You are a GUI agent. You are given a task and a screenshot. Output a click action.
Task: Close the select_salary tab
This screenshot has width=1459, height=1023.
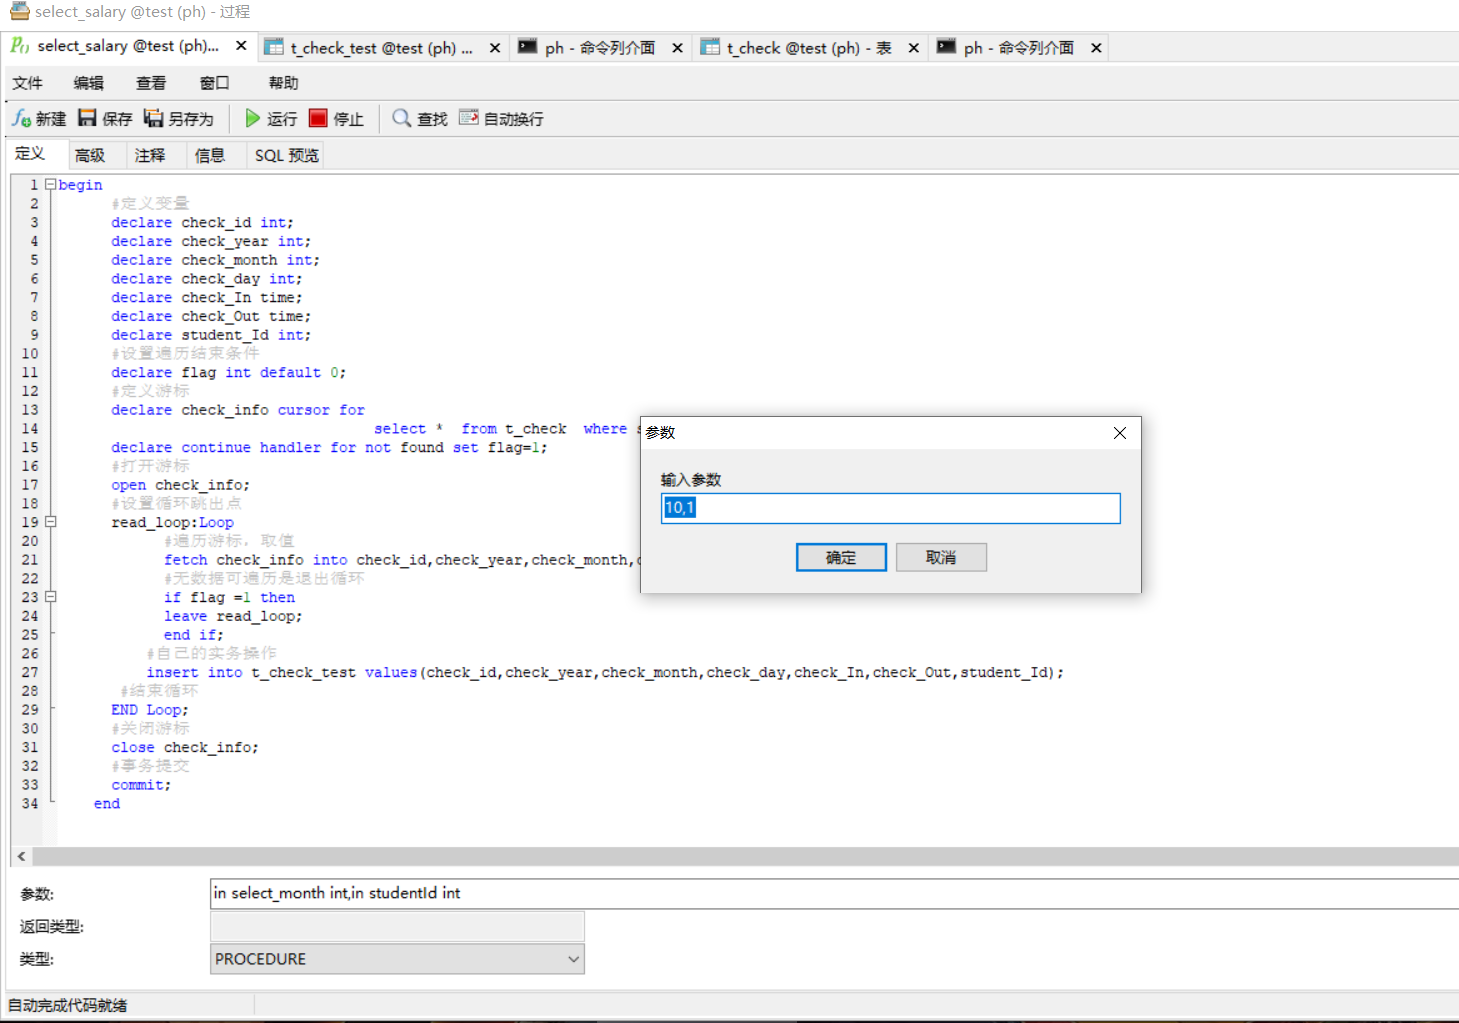(241, 46)
